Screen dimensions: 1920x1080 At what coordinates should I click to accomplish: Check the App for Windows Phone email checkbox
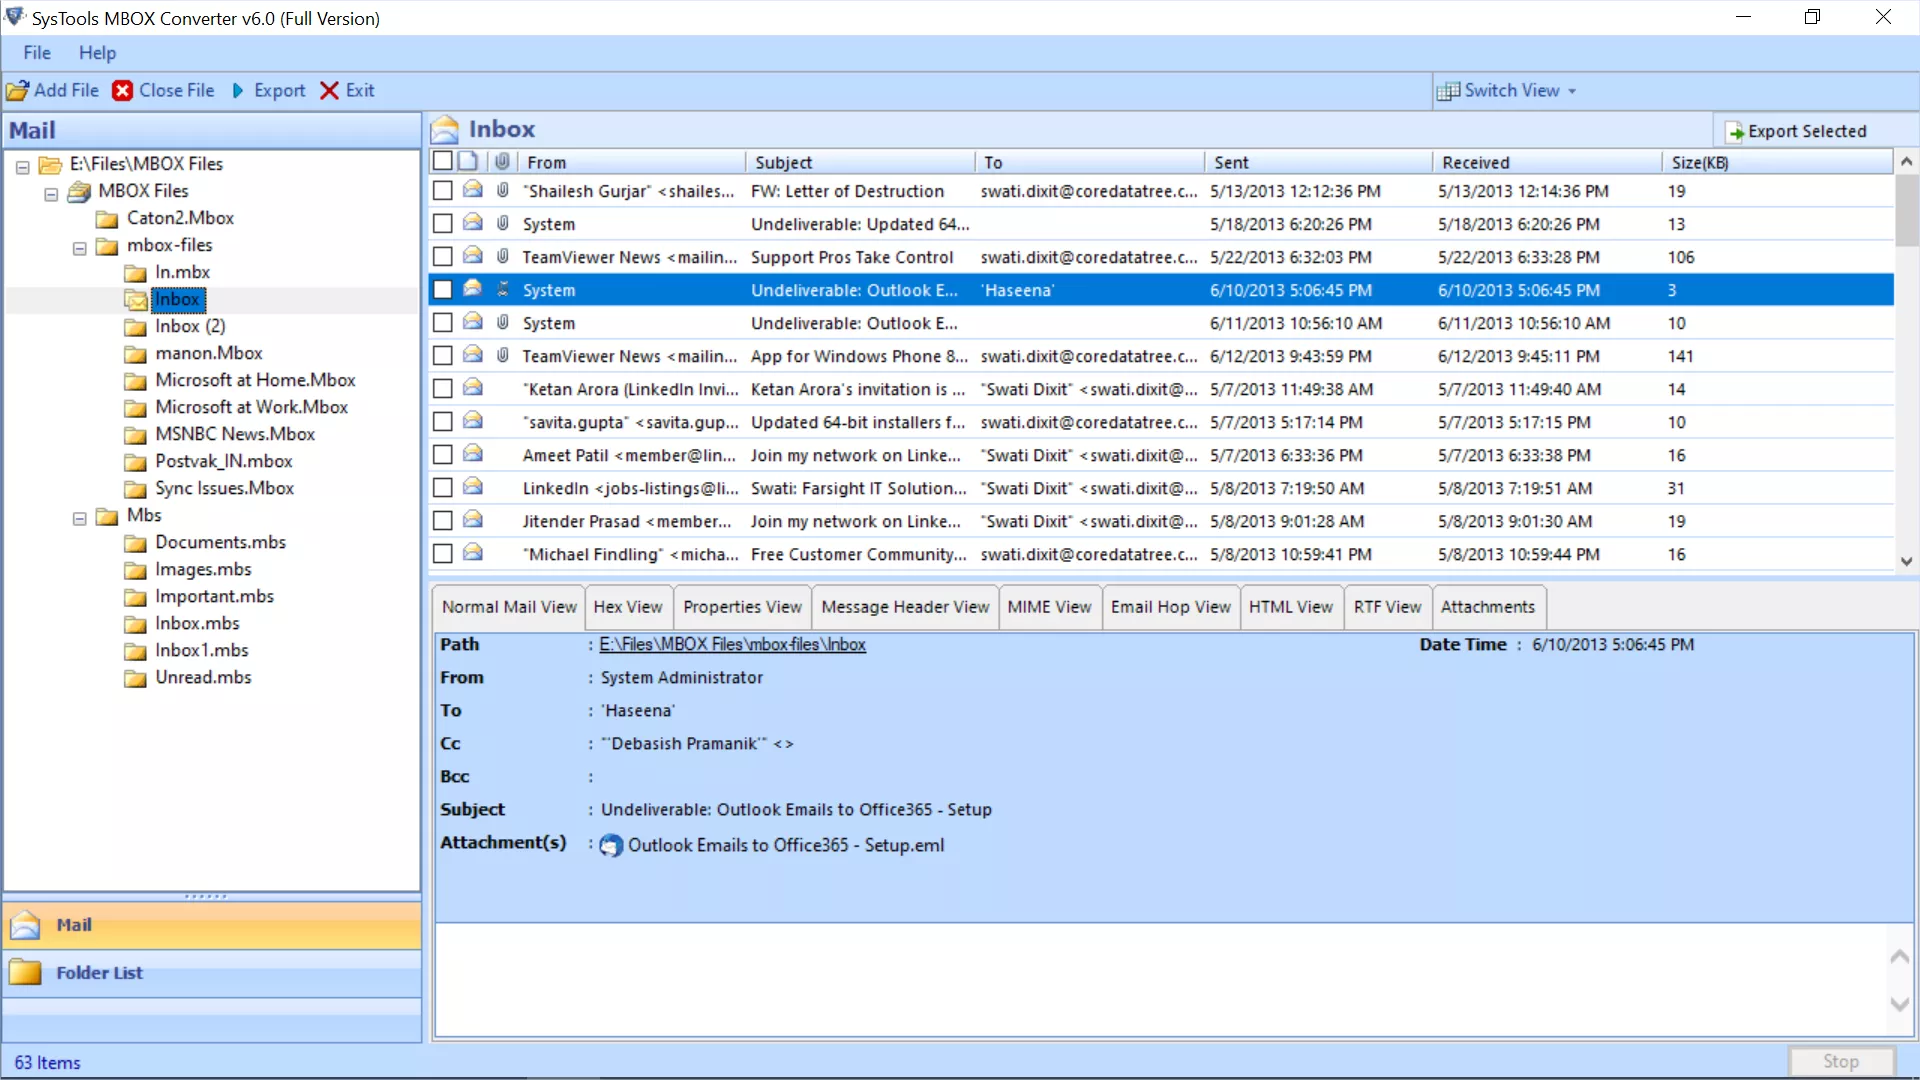pyautogui.click(x=442, y=355)
